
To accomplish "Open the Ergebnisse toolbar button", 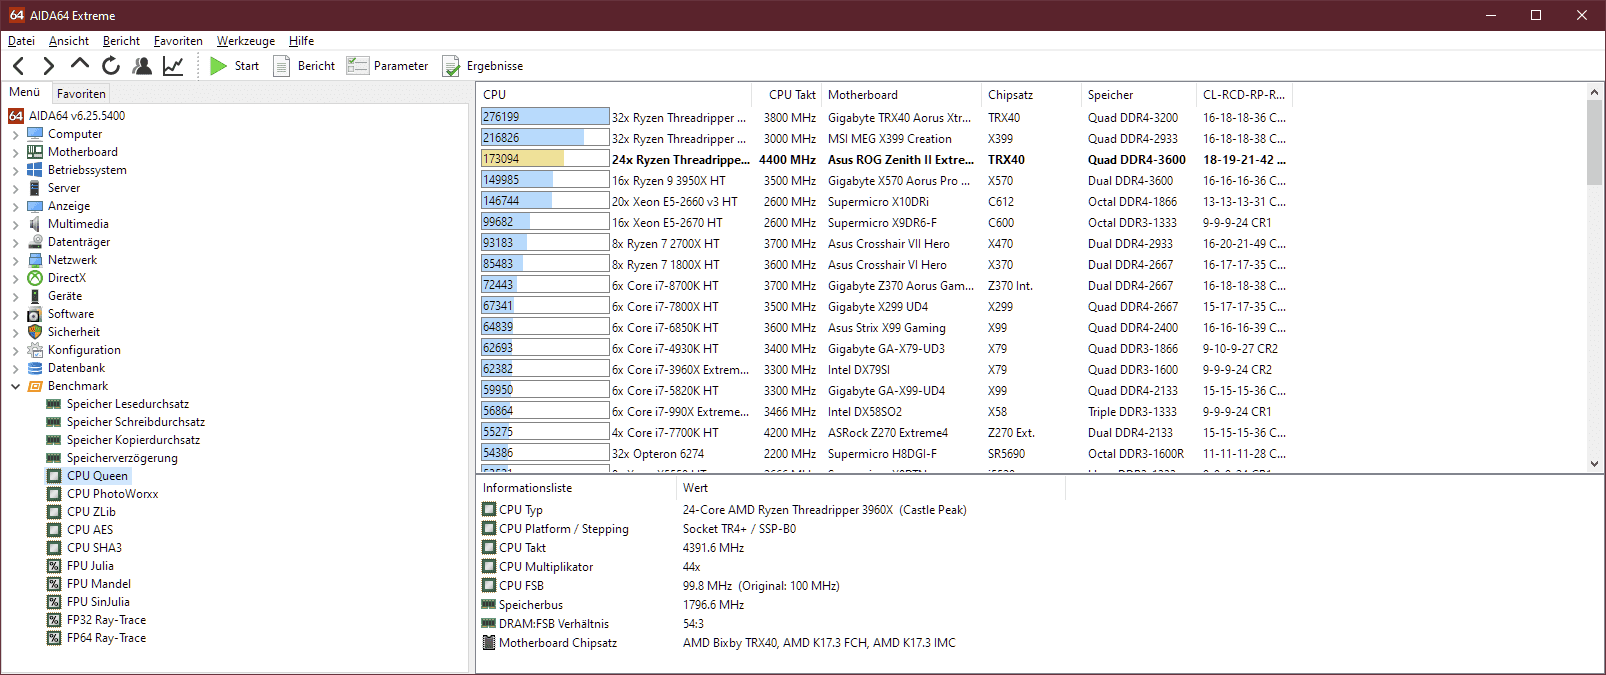I will (x=482, y=66).
